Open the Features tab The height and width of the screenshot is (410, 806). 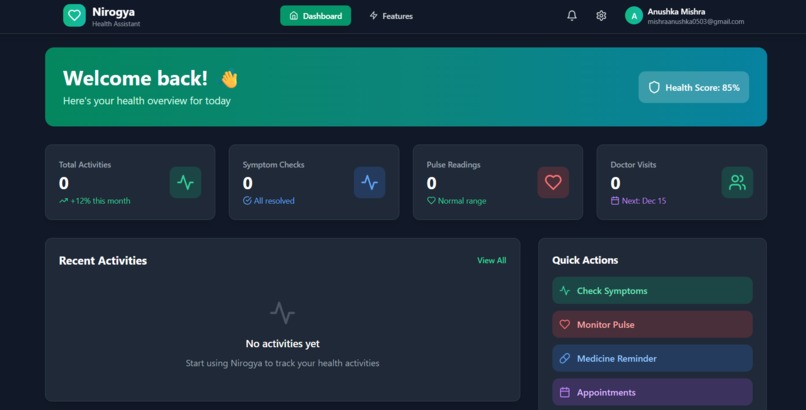[x=391, y=16]
